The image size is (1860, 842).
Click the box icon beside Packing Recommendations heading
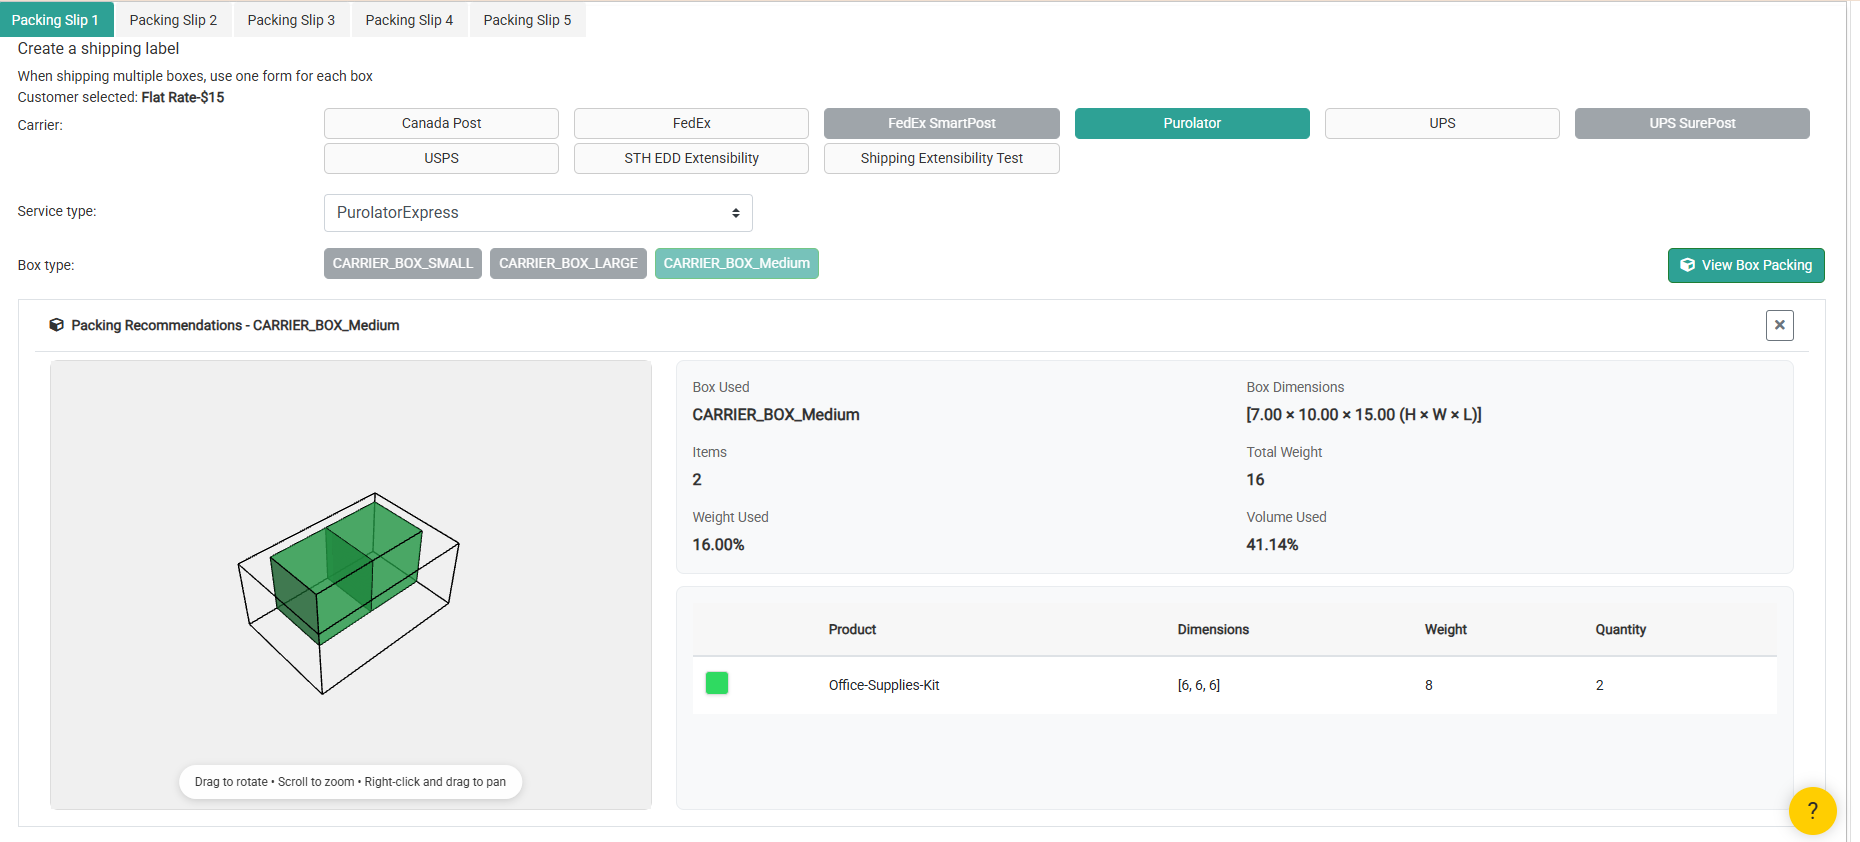[57, 325]
